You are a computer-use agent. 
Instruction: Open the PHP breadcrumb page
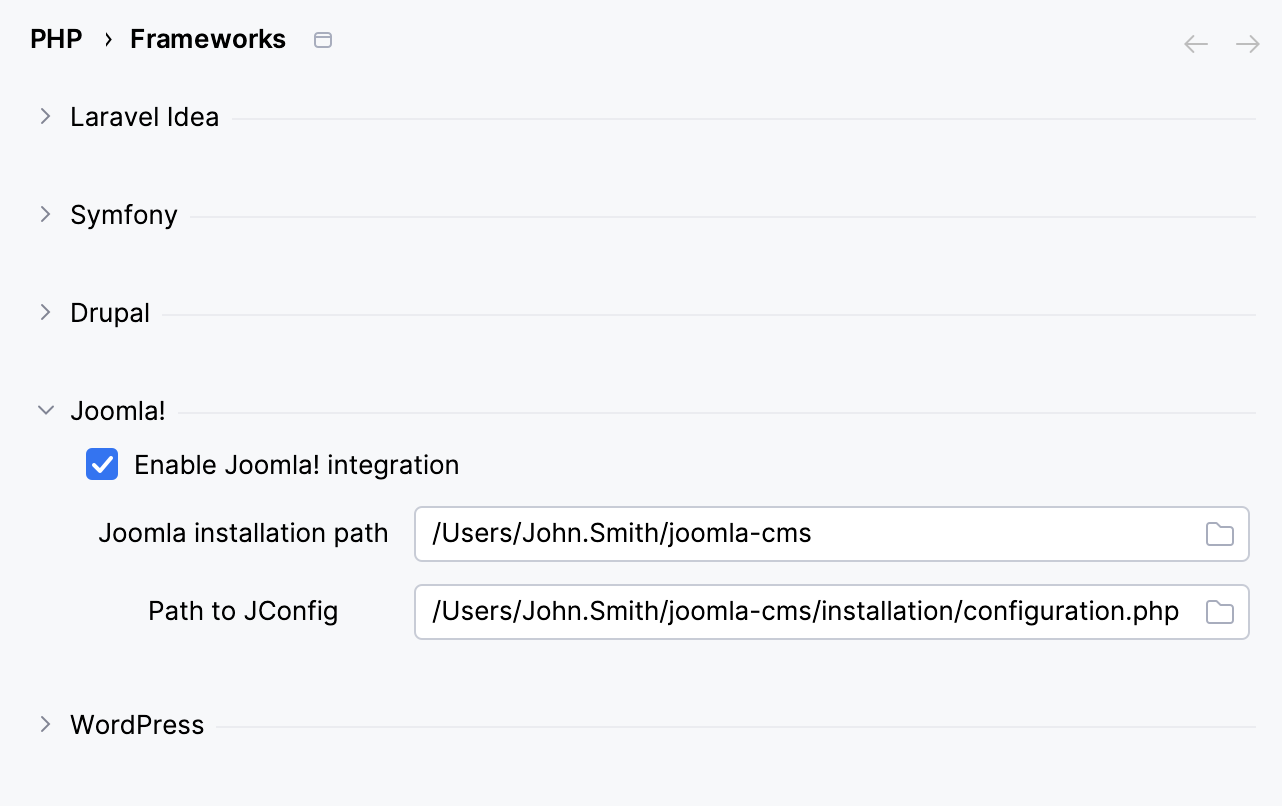[56, 38]
